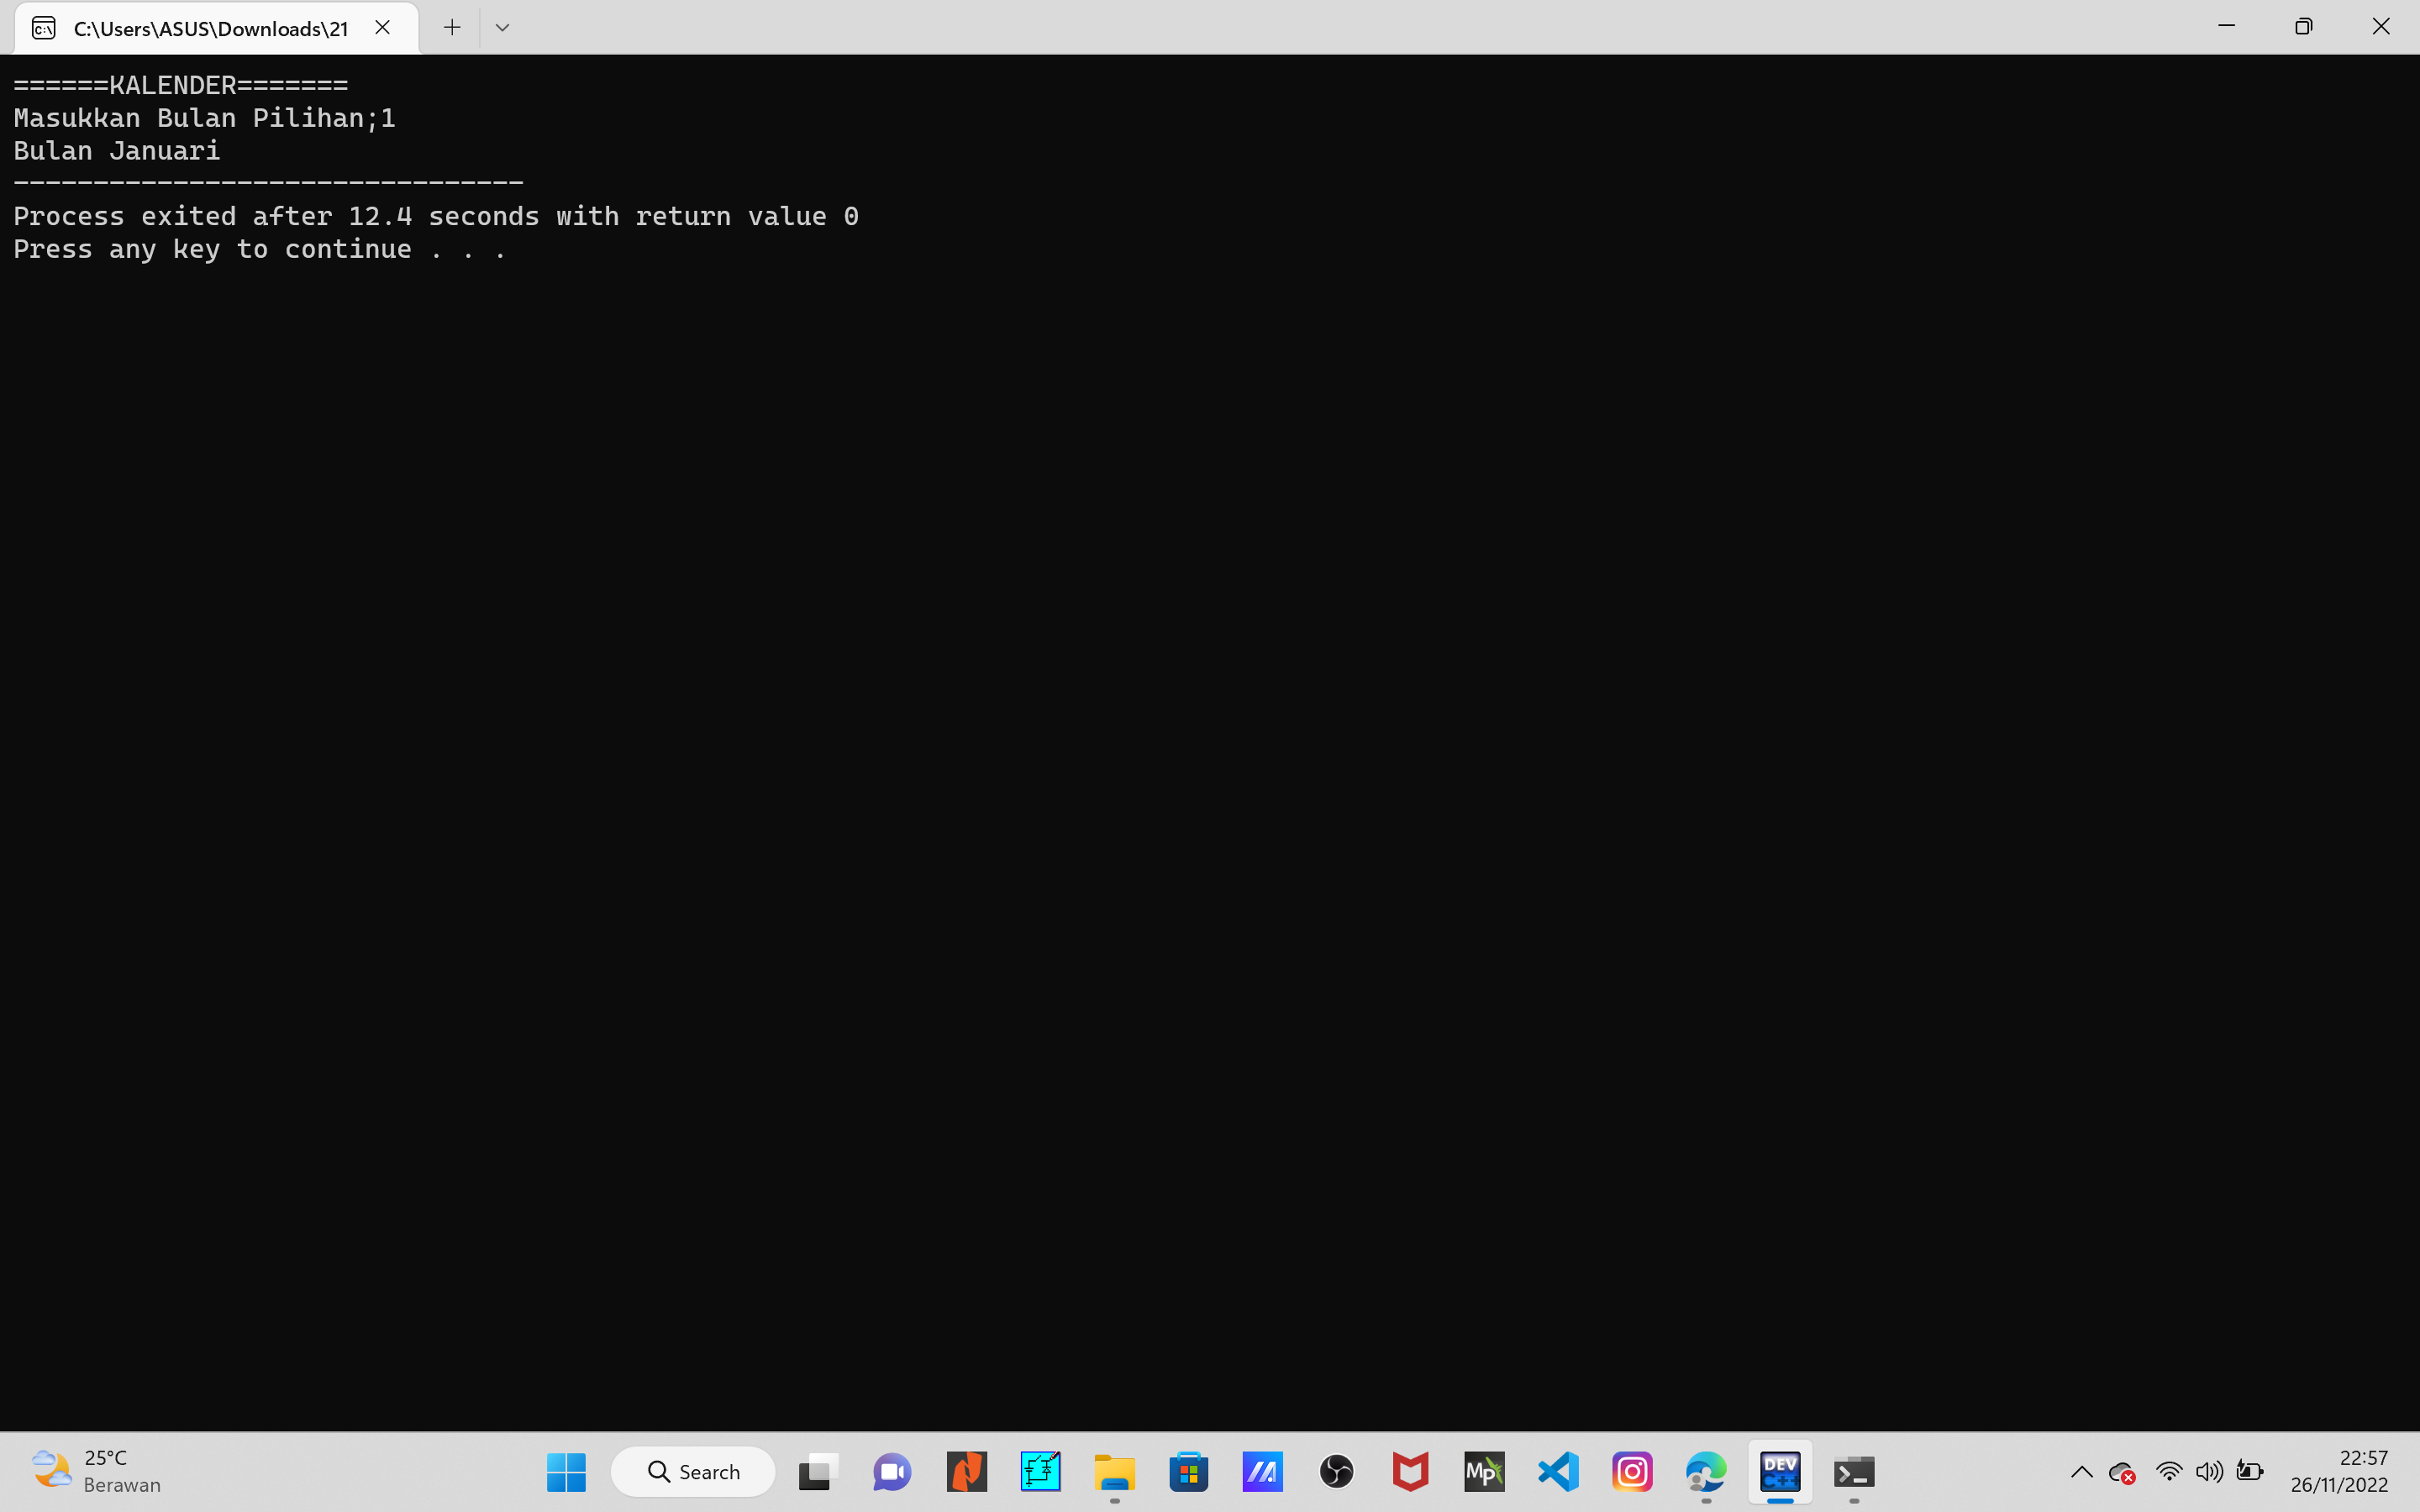Viewport: 2420px width, 1512px height.
Task: Open the weather widget showing 25°C Berawan
Action: 95,1471
